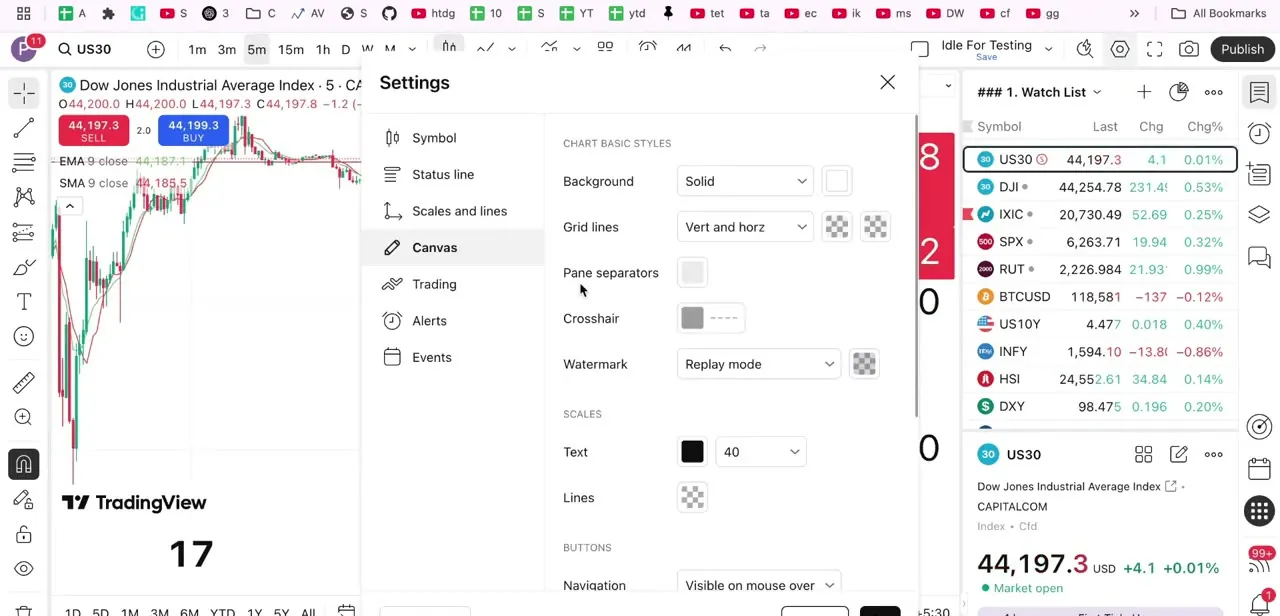Open the emoji icons tool
The height and width of the screenshot is (616, 1280).
coord(24,337)
